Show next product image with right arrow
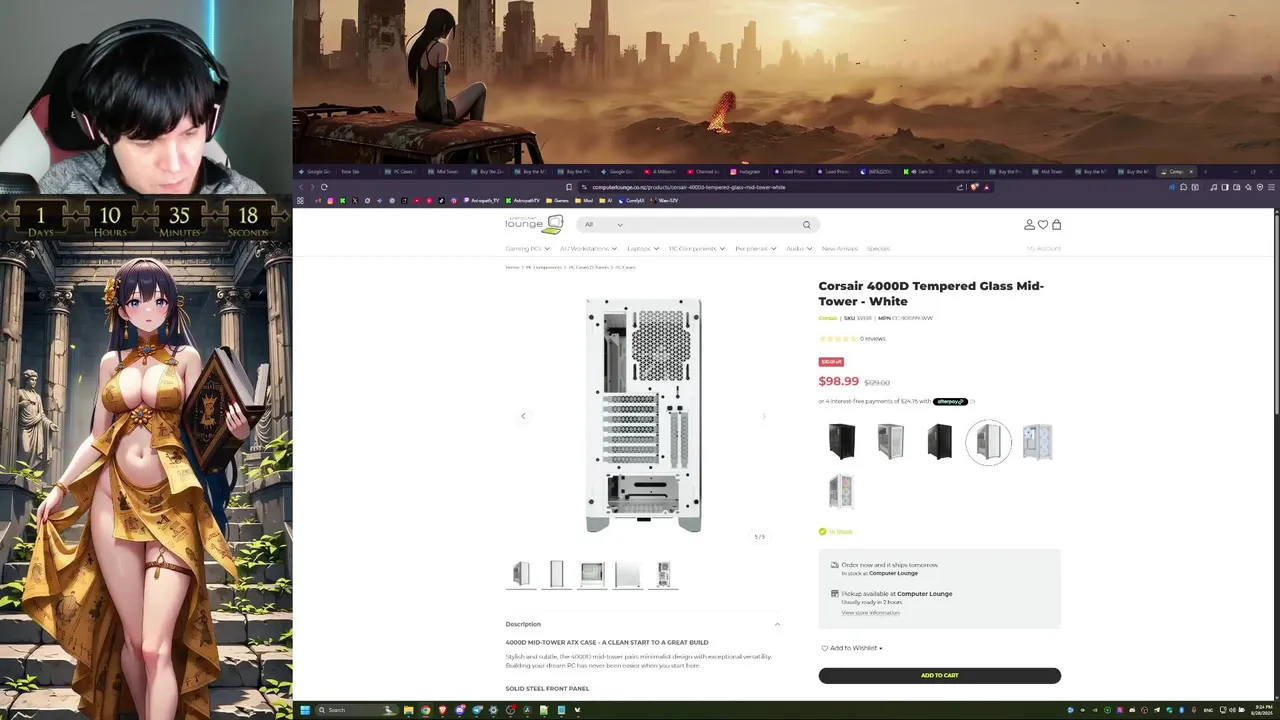Viewport: 1280px width, 720px height. (x=764, y=416)
